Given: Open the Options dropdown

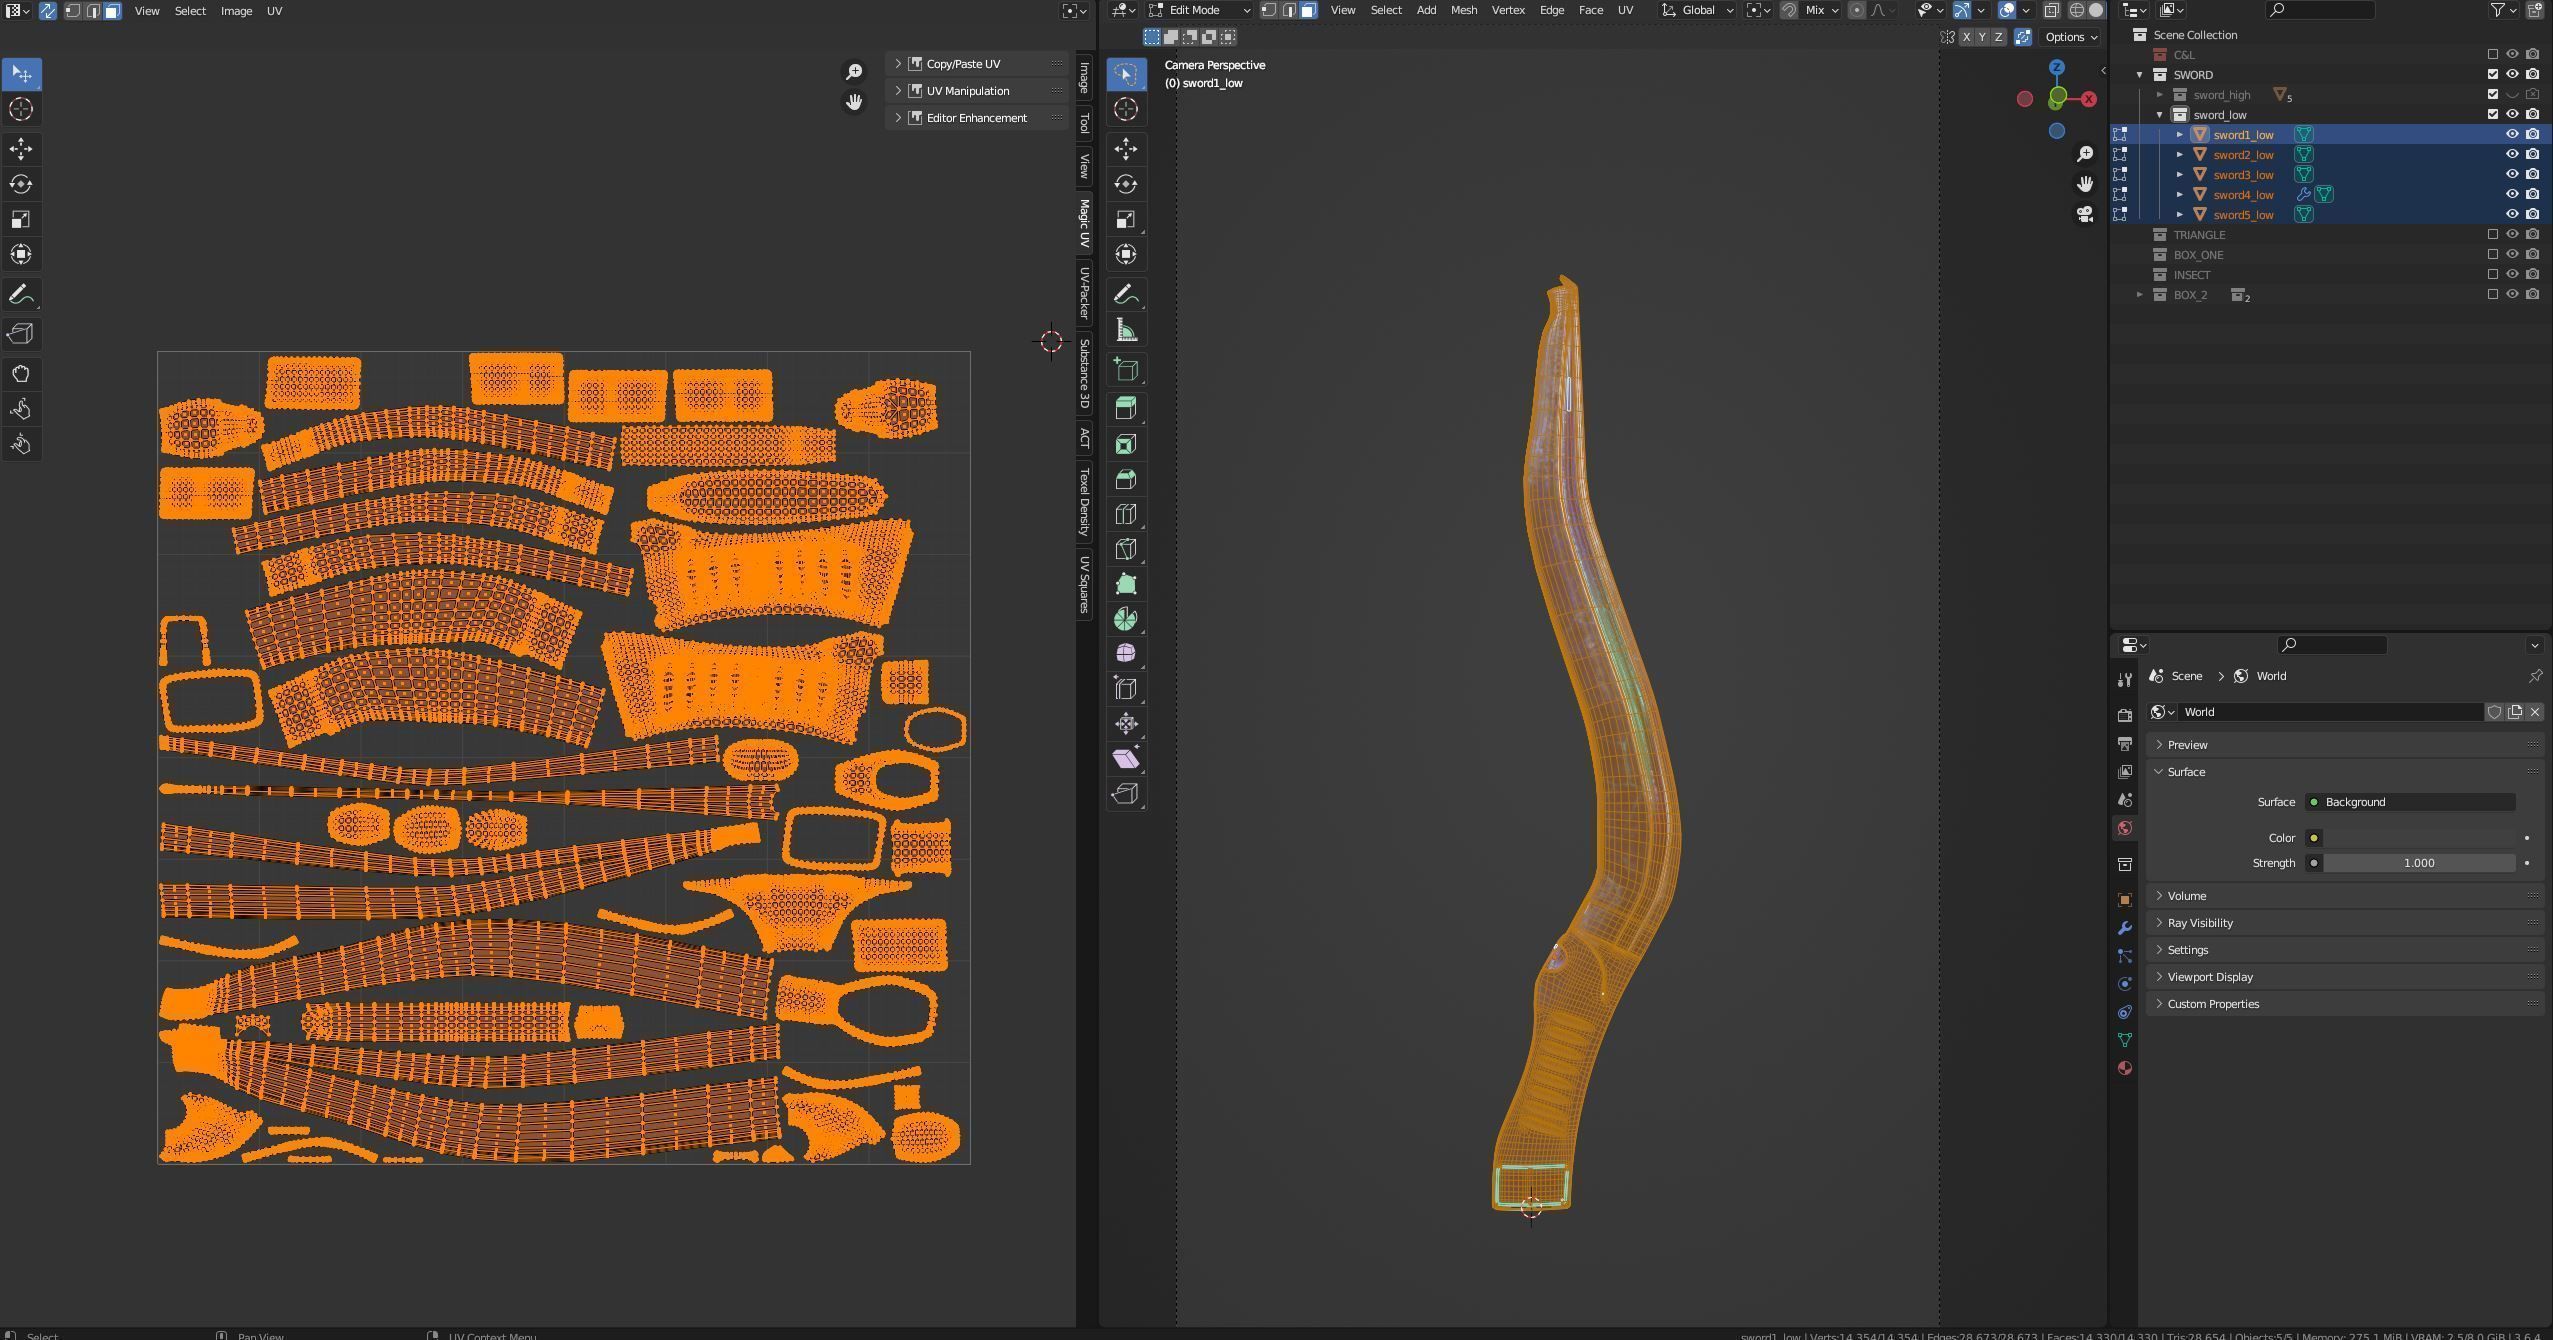Looking at the screenshot, I should click(x=2071, y=37).
